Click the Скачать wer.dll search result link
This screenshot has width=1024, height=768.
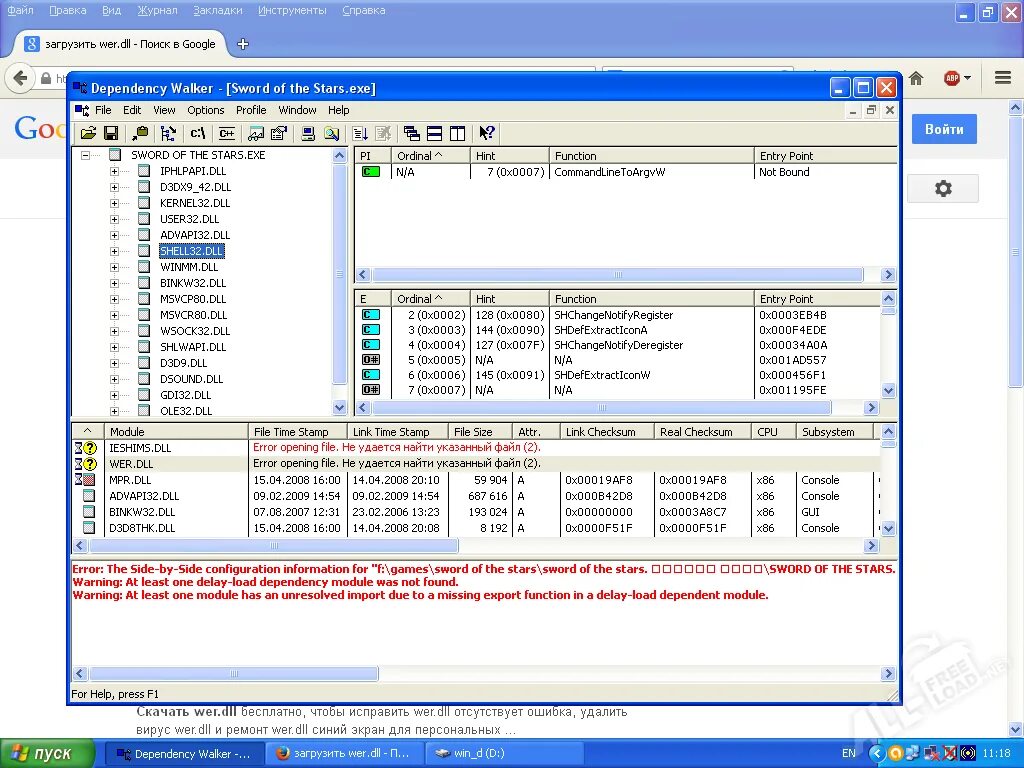click(187, 712)
